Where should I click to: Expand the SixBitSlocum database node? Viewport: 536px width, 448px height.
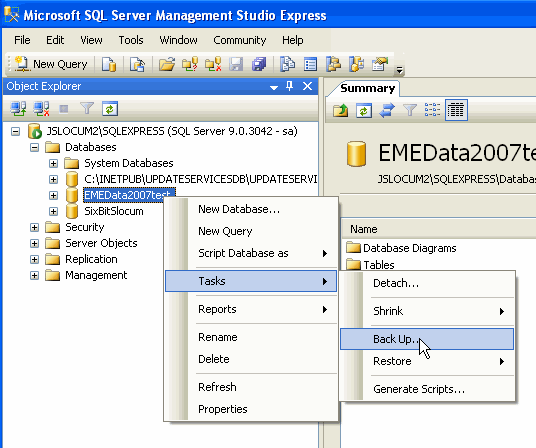pyautogui.click(x=53, y=211)
